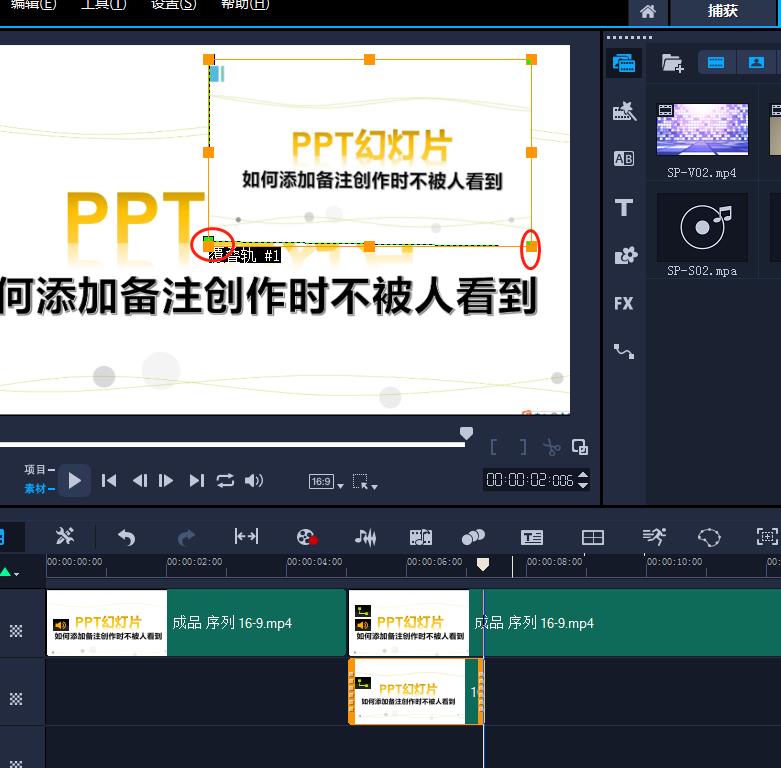Click the Record/Capture option film reel icon
The image size is (781, 768).
point(307,537)
